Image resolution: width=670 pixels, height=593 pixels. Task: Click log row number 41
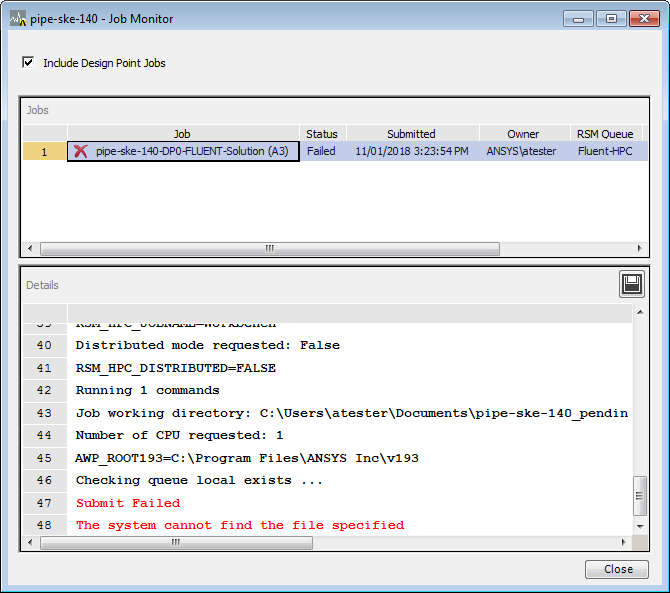click(44, 368)
